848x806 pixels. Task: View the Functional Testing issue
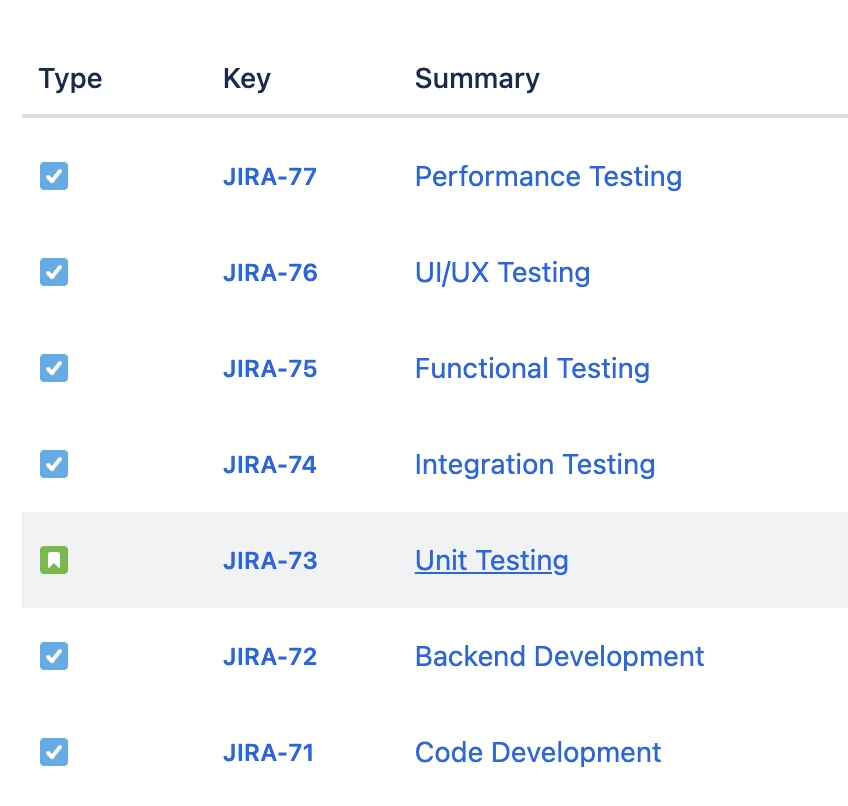point(532,369)
